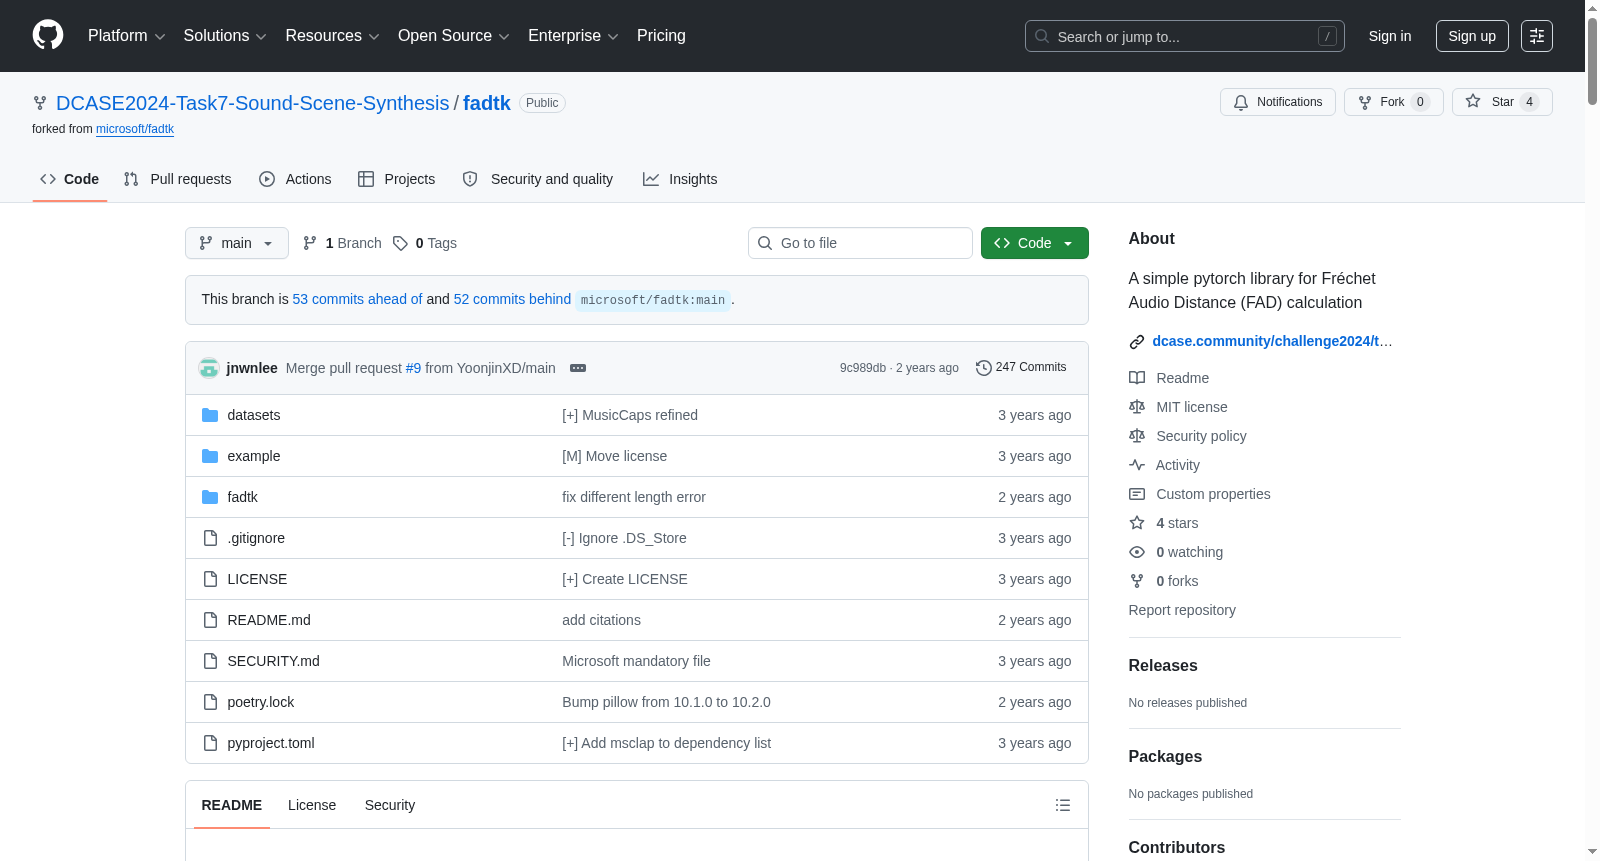The image size is (1600, 861).
Task: Fork the fadtk repository
Action: coord(1393,102)
